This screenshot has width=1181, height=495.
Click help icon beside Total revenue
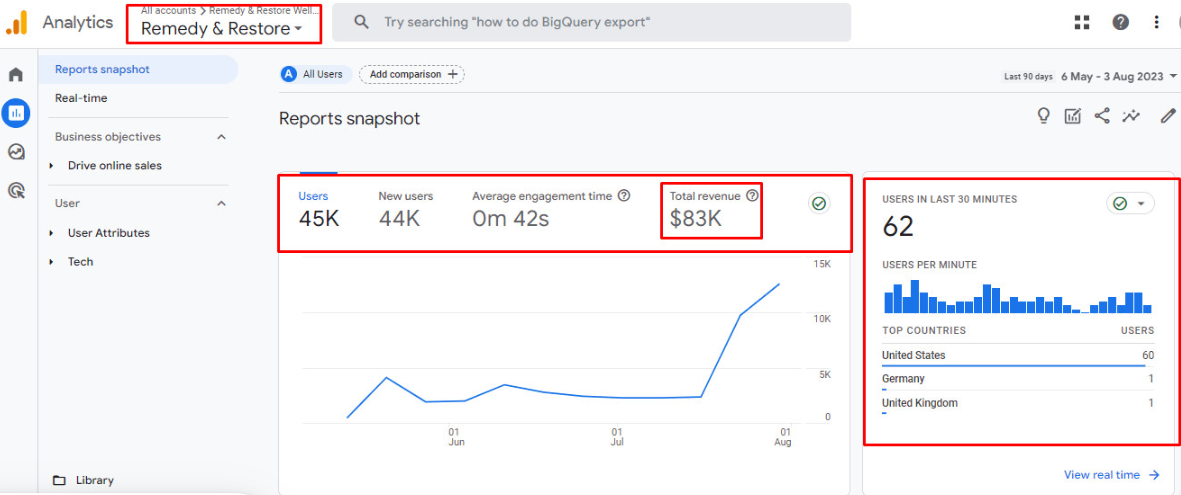pyautogui.click(x=752, y=196)
